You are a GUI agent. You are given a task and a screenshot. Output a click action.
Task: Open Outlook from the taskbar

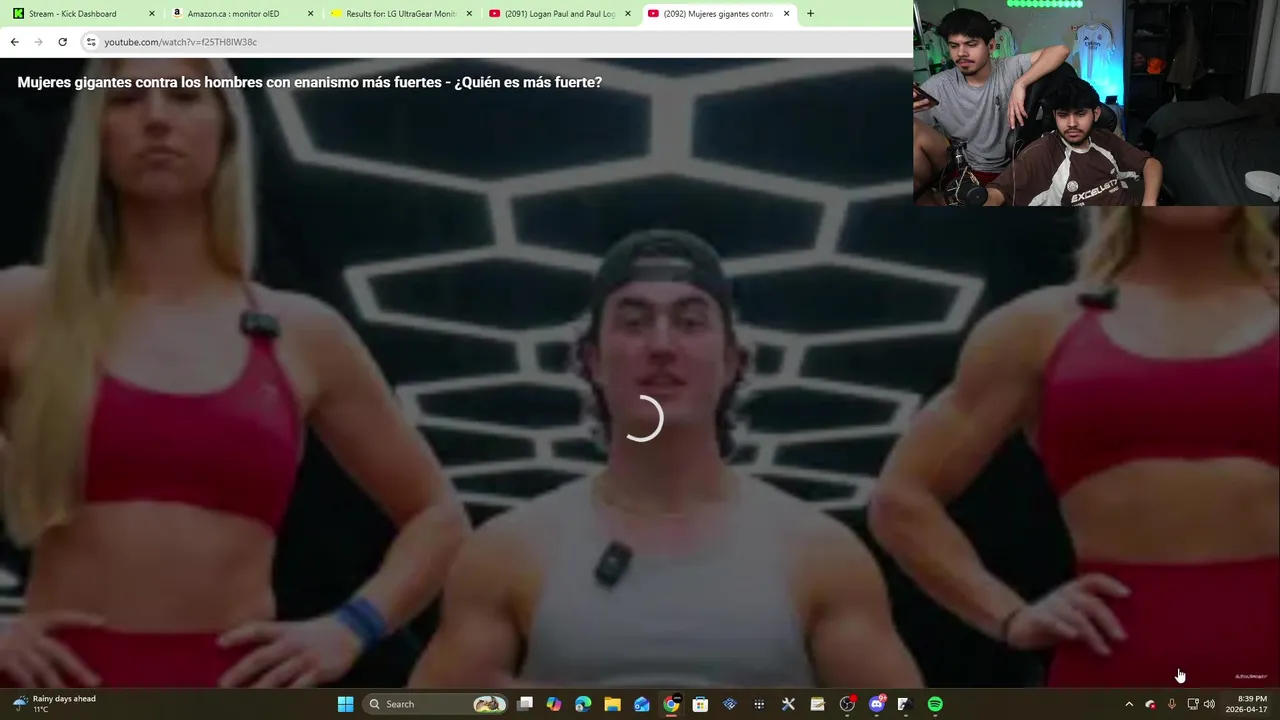point(642,704)
